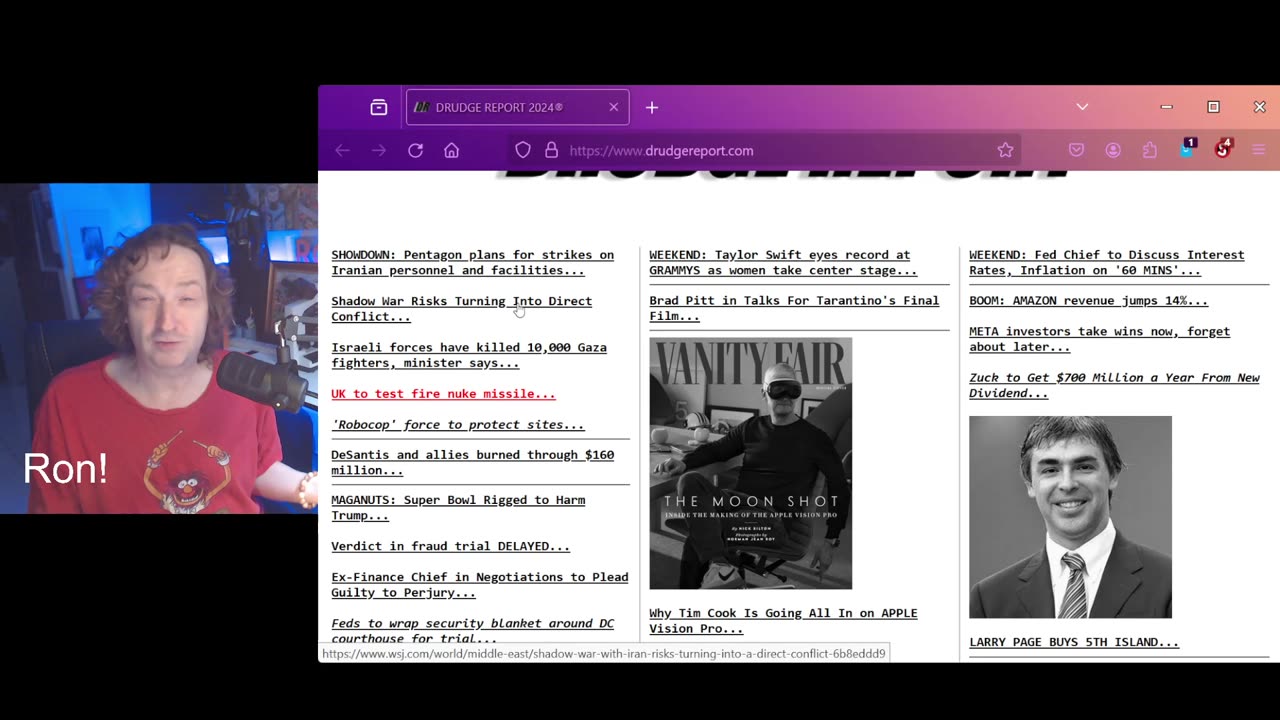
Task: Go forward one page
Action: [378, 150]
